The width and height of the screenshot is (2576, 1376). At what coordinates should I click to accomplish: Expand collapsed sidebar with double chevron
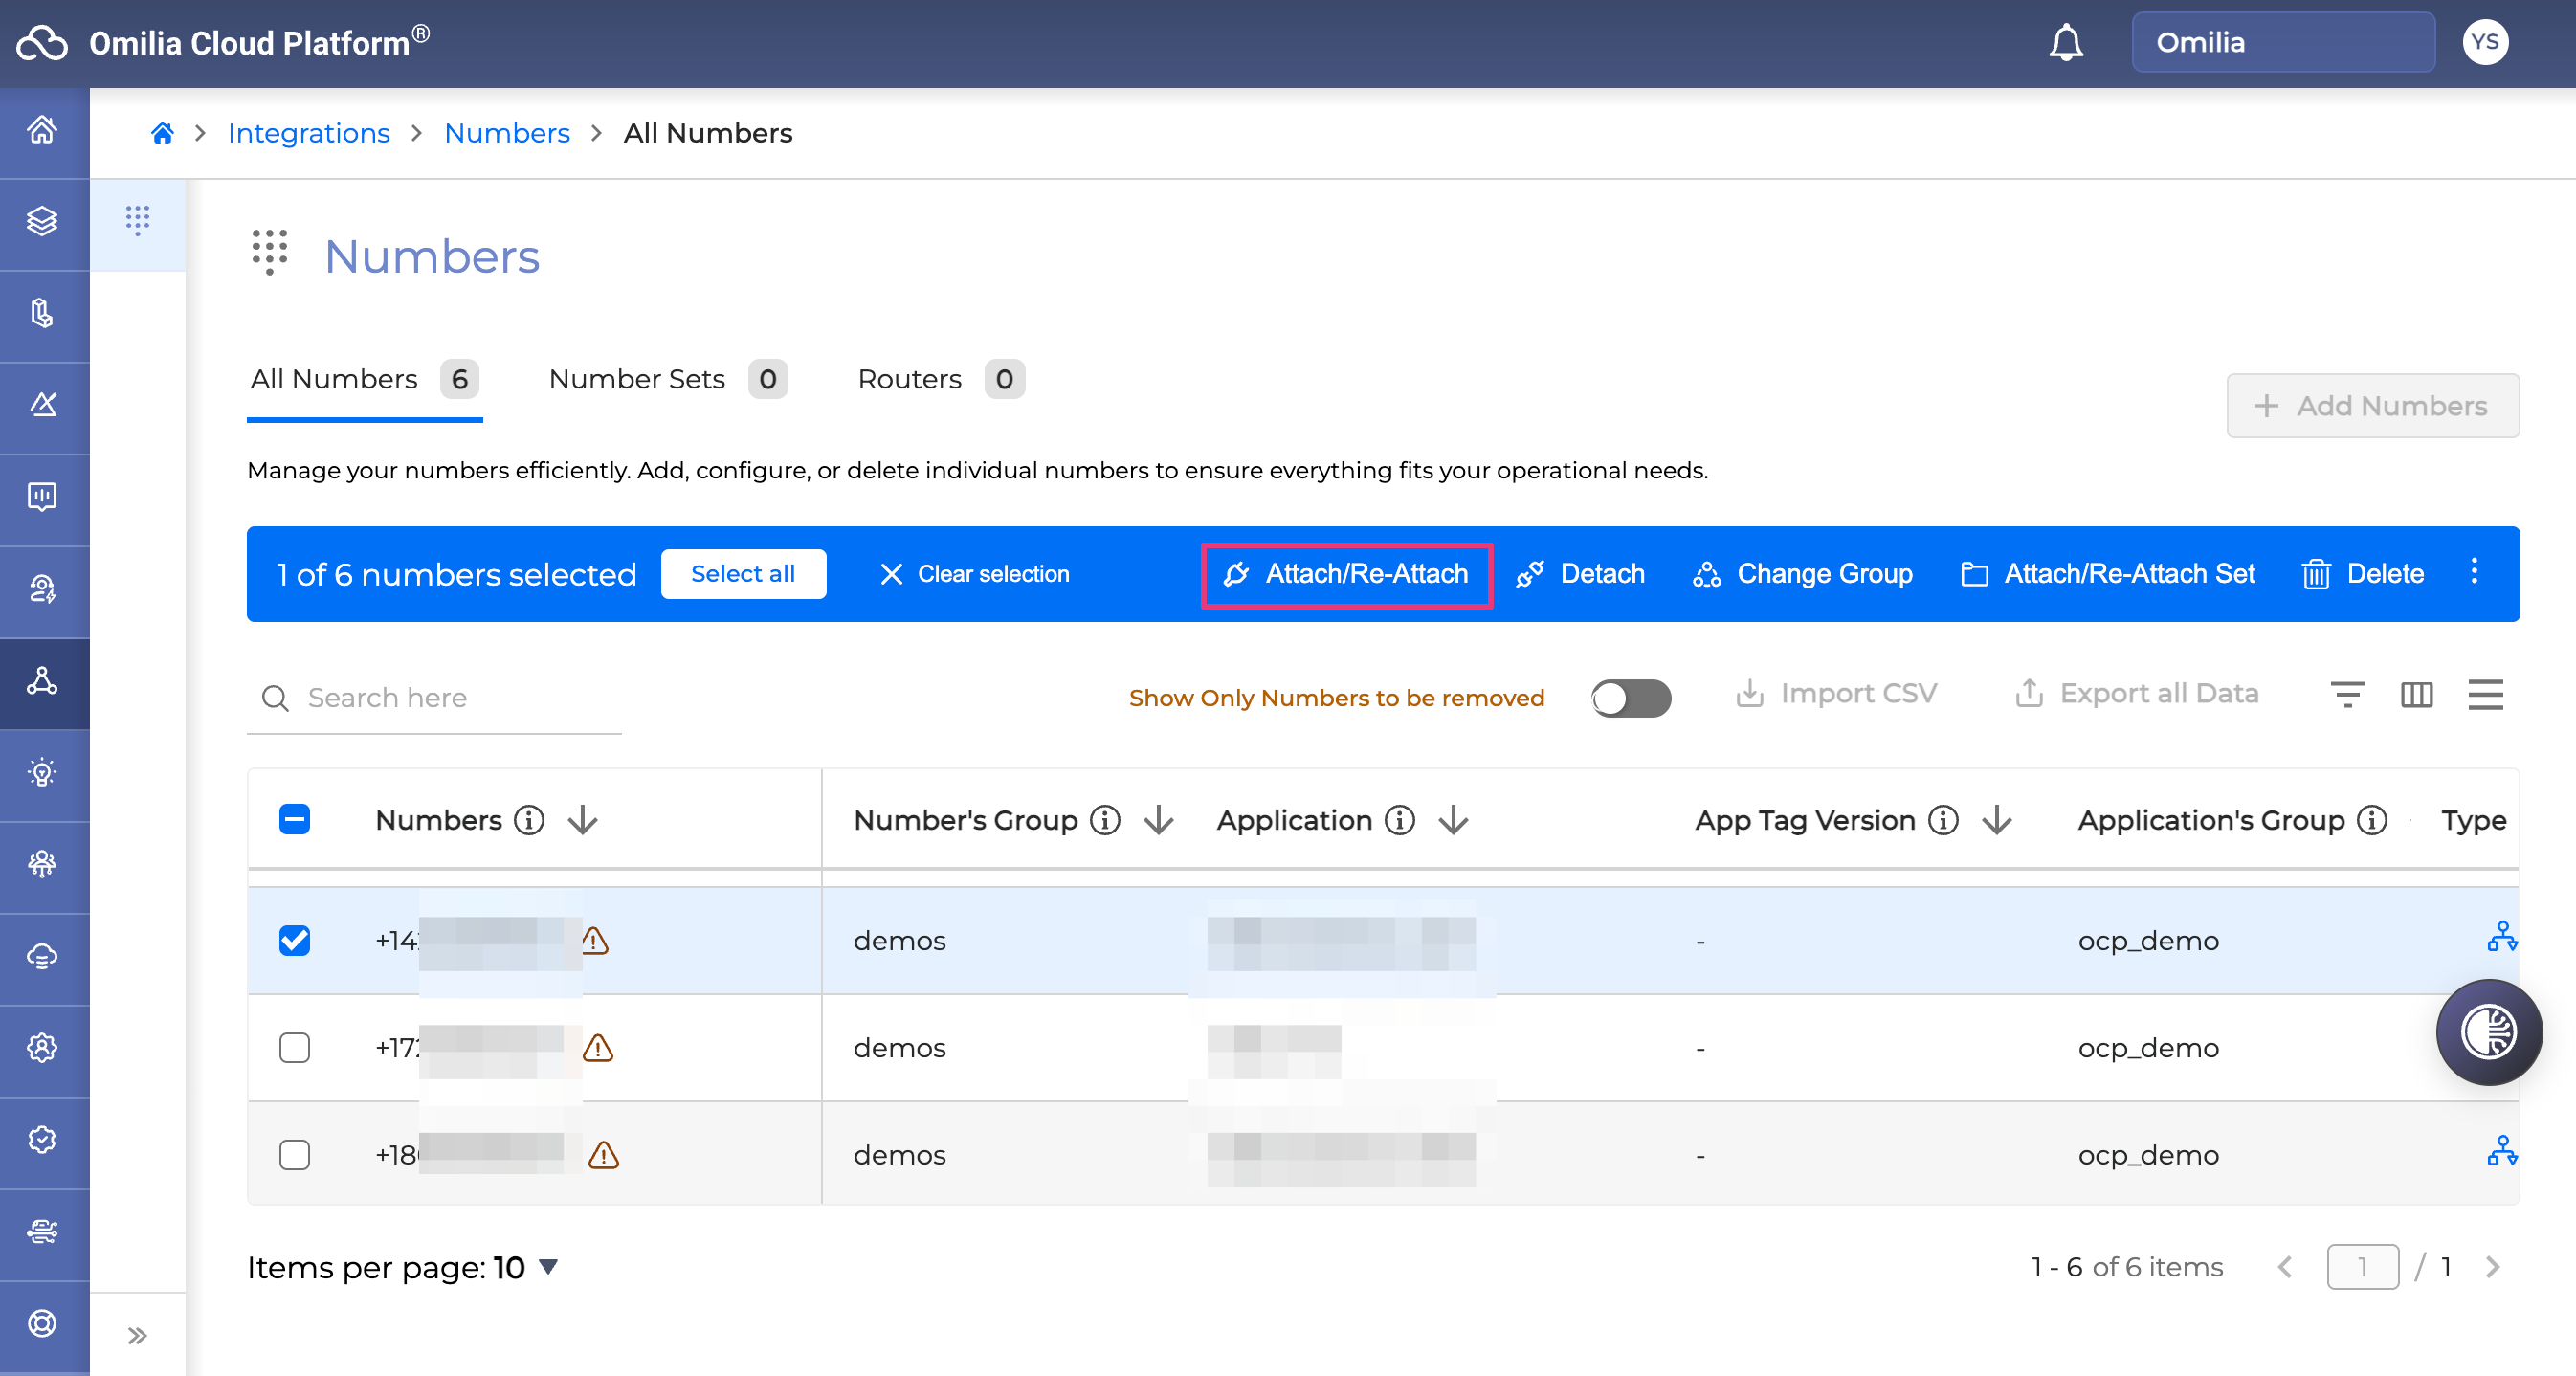point(137,1335)
